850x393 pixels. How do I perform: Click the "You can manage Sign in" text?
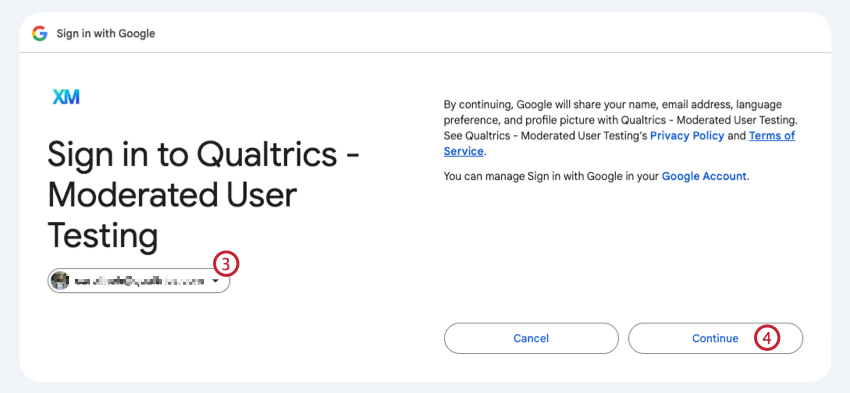496,176
